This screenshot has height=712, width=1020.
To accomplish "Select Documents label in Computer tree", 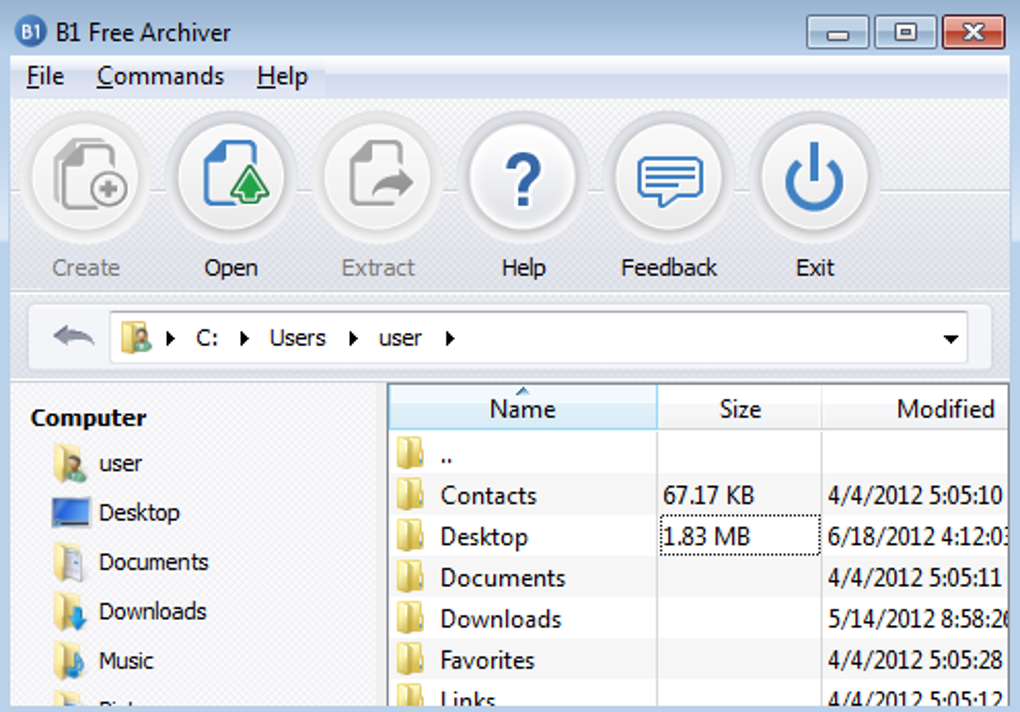I will click(154, 562).
